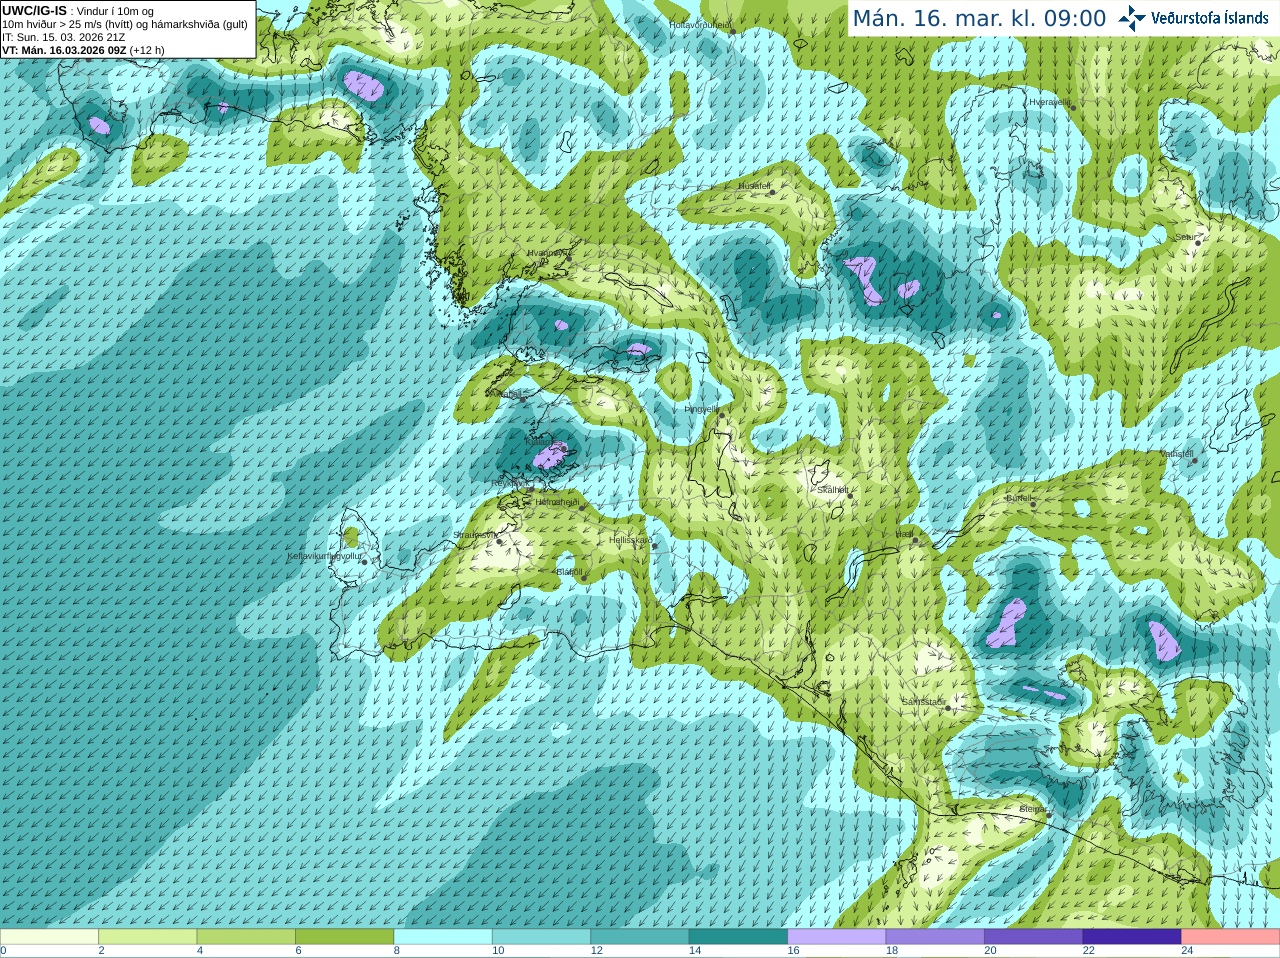Click the Holtavörðuheiði station label
Image resolution: width=1280 pixels, height=958 pixels.
[x=700, y=24]
